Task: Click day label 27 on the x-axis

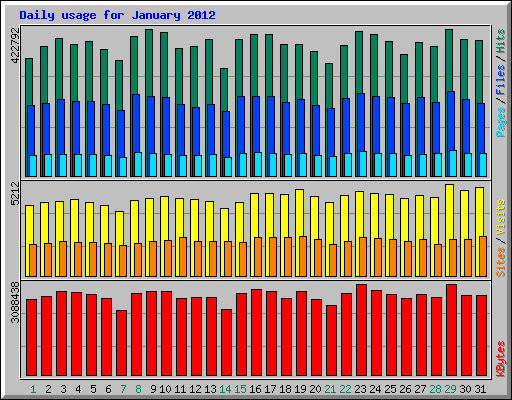Action: pyautogui.click(x=420, y=389)
